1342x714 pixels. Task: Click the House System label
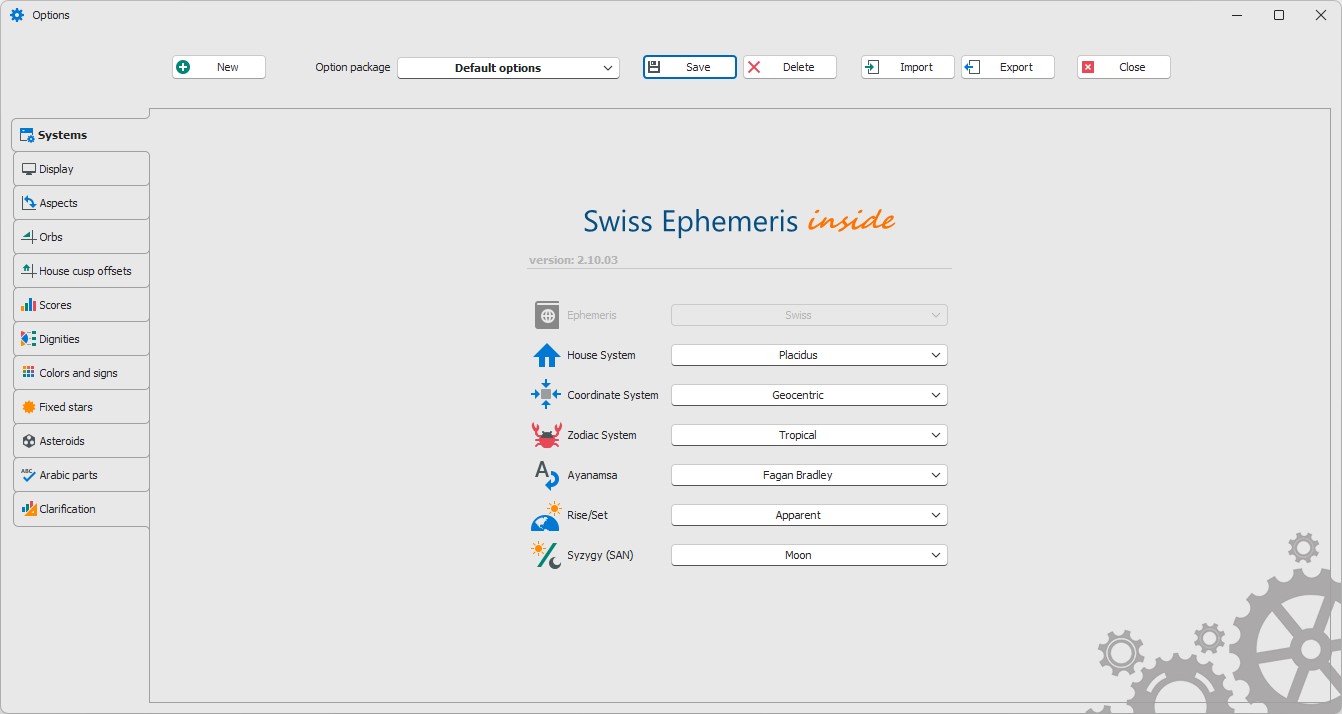coord(601,355)
